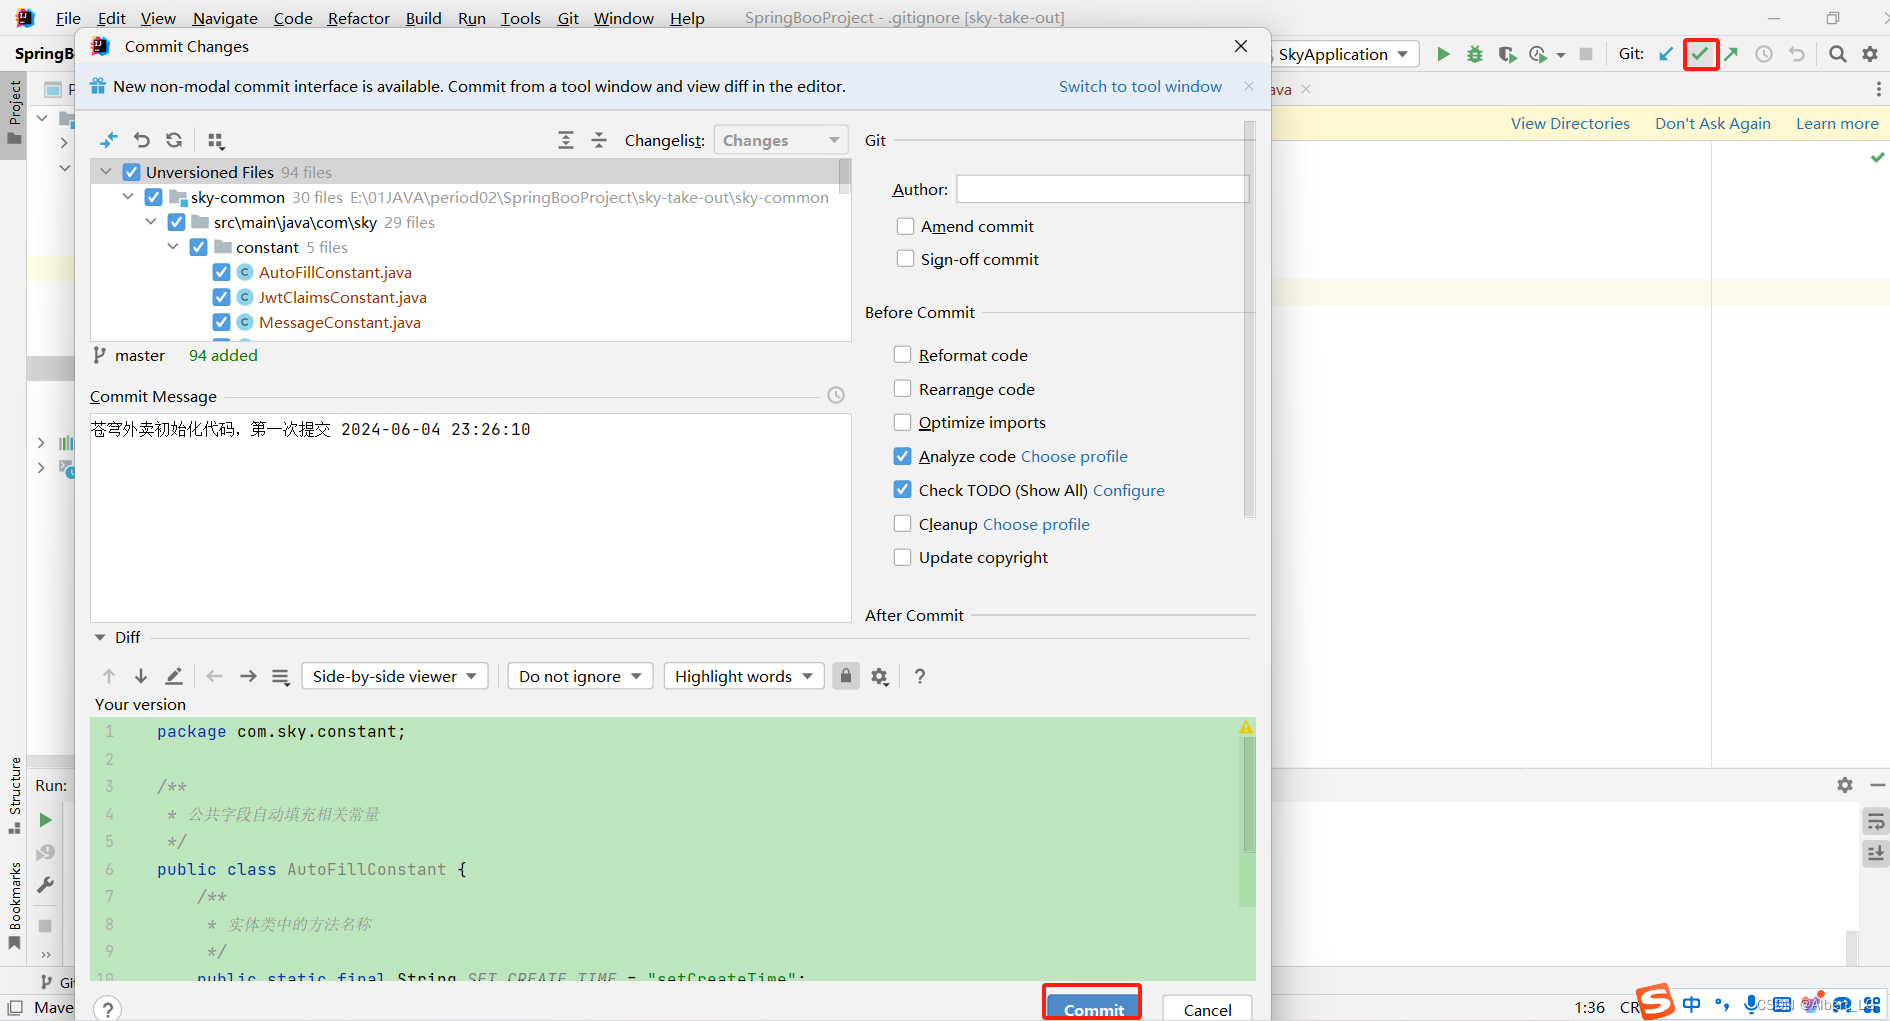Open Do not ignore dropdown

580,676
